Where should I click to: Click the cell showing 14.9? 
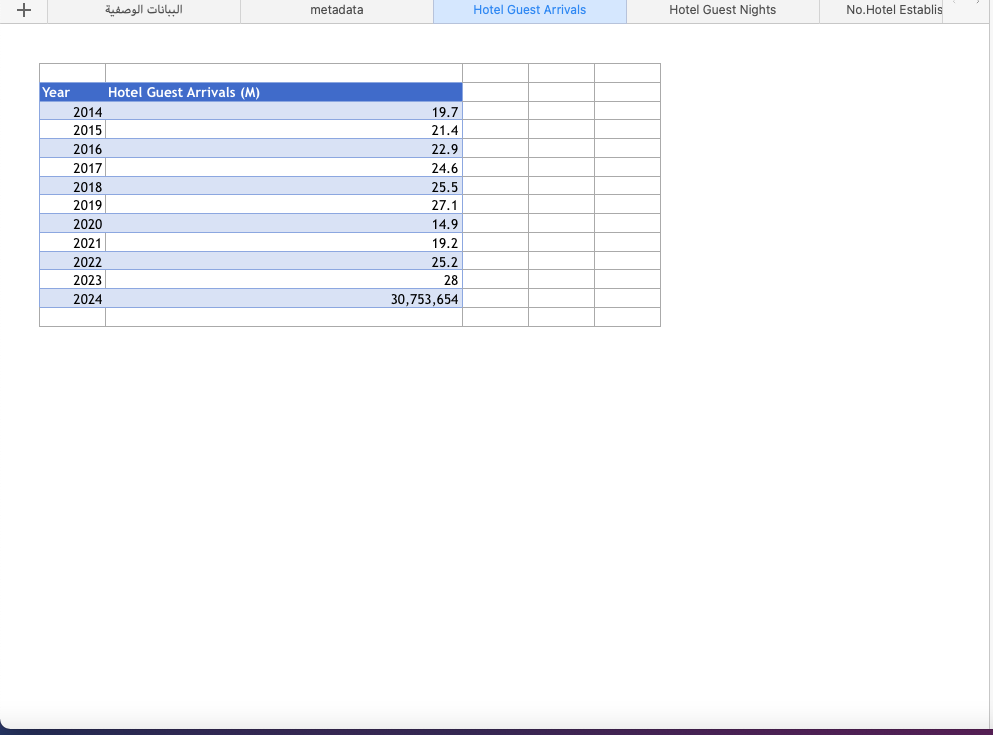coord(283,224)
